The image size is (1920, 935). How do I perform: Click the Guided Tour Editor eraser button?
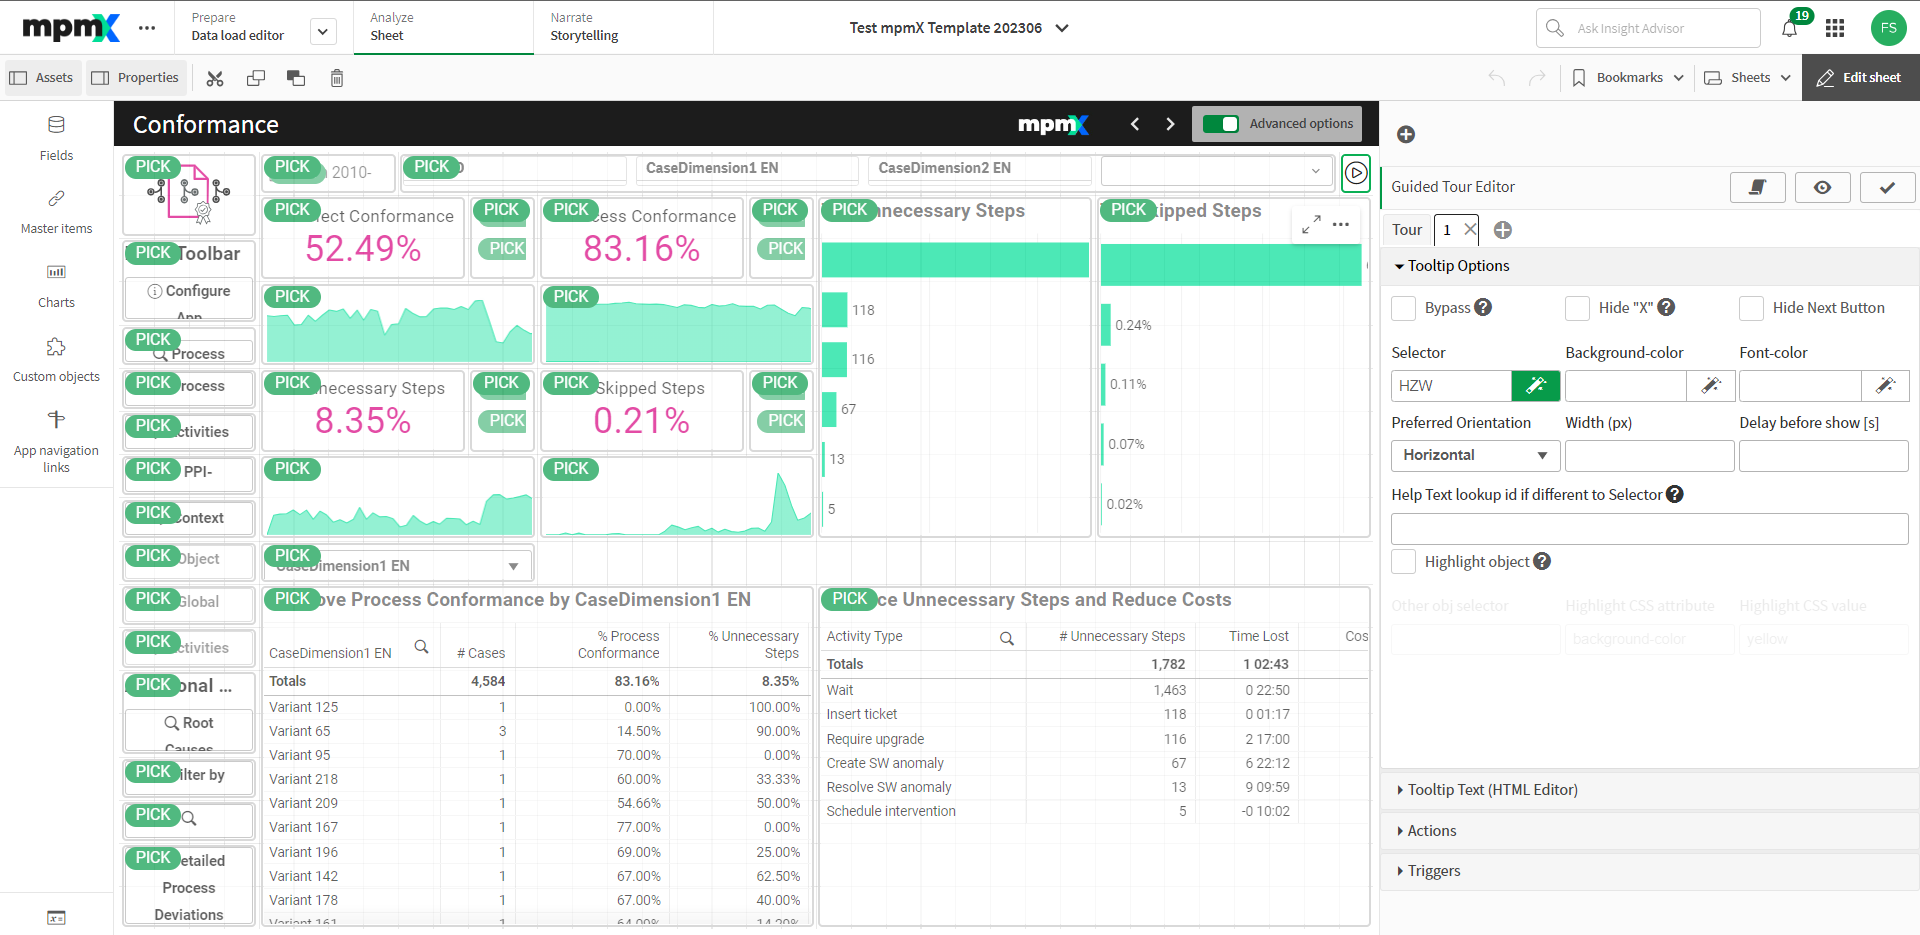1758,187
